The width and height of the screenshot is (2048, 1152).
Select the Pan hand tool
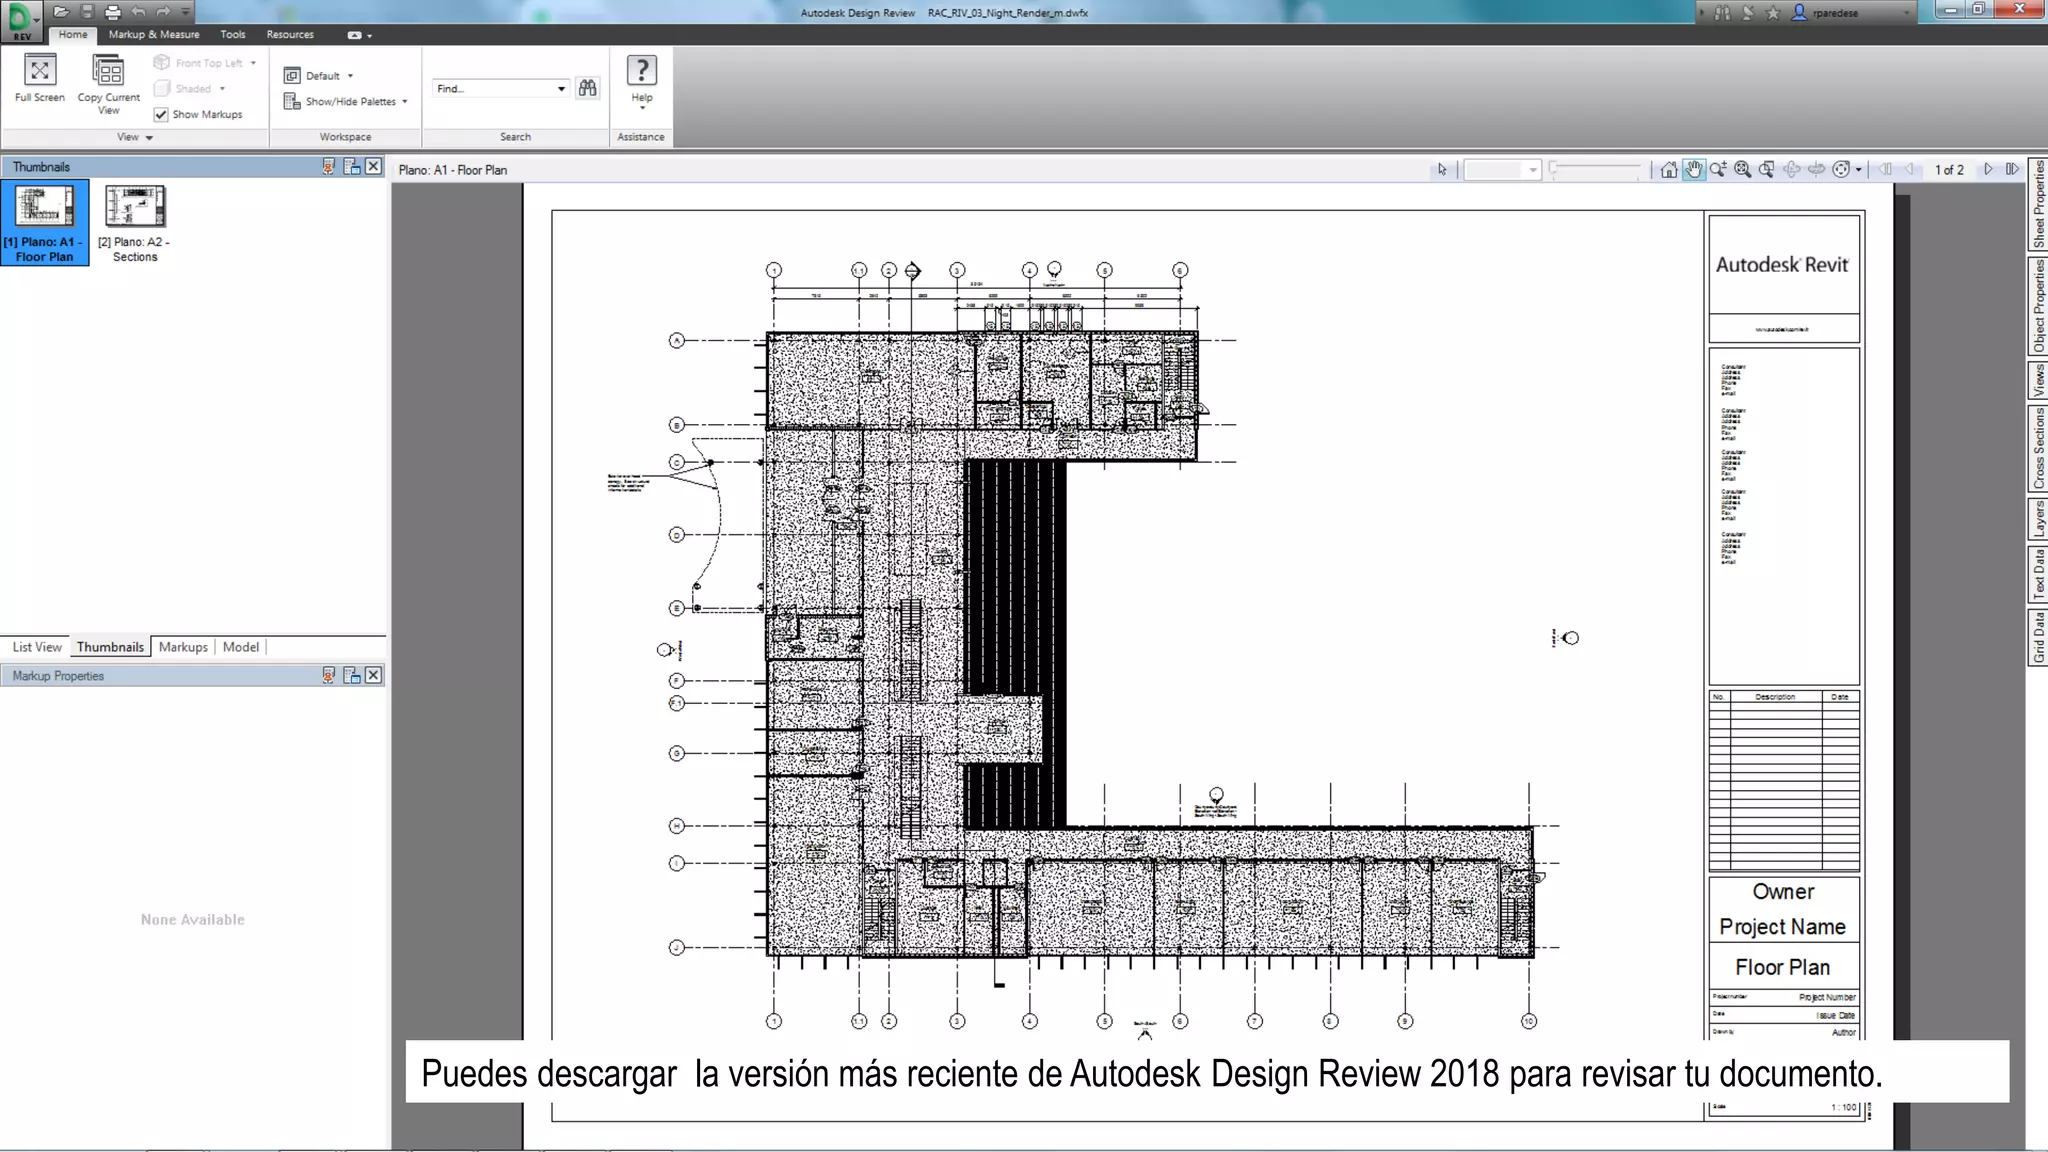(x=1693, y=170)
